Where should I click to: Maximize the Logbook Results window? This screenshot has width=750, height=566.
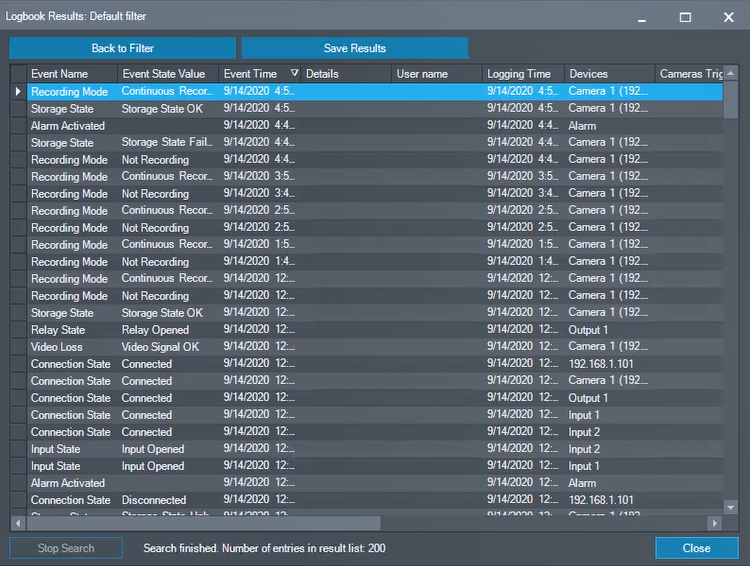(x=685, y=17)
